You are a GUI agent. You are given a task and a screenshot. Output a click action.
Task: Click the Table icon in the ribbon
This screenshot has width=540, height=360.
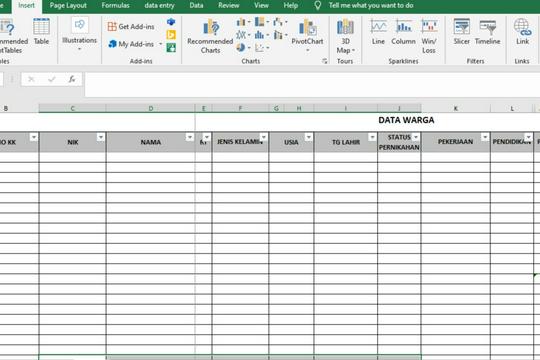point(41,32)
